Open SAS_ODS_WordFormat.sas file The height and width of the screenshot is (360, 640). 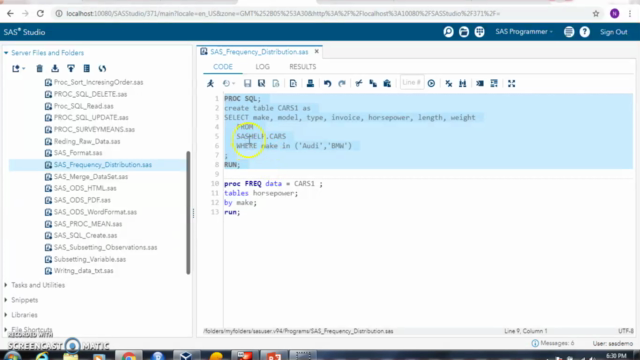pos(95,212)
